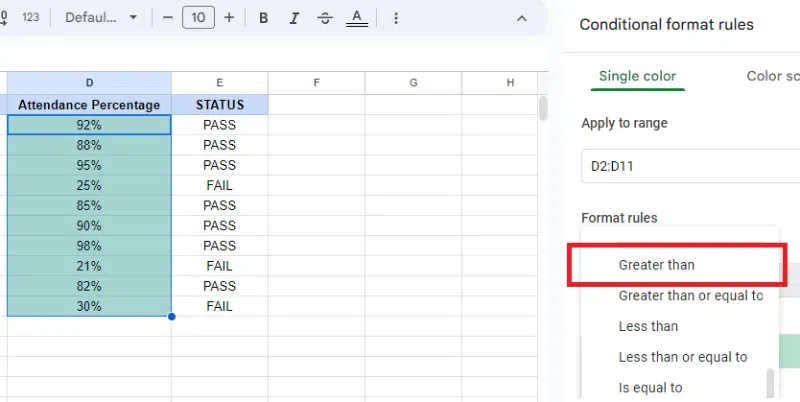800x402 pixels.
Task: Click the font size field showing 10
Action: [198, 18]
